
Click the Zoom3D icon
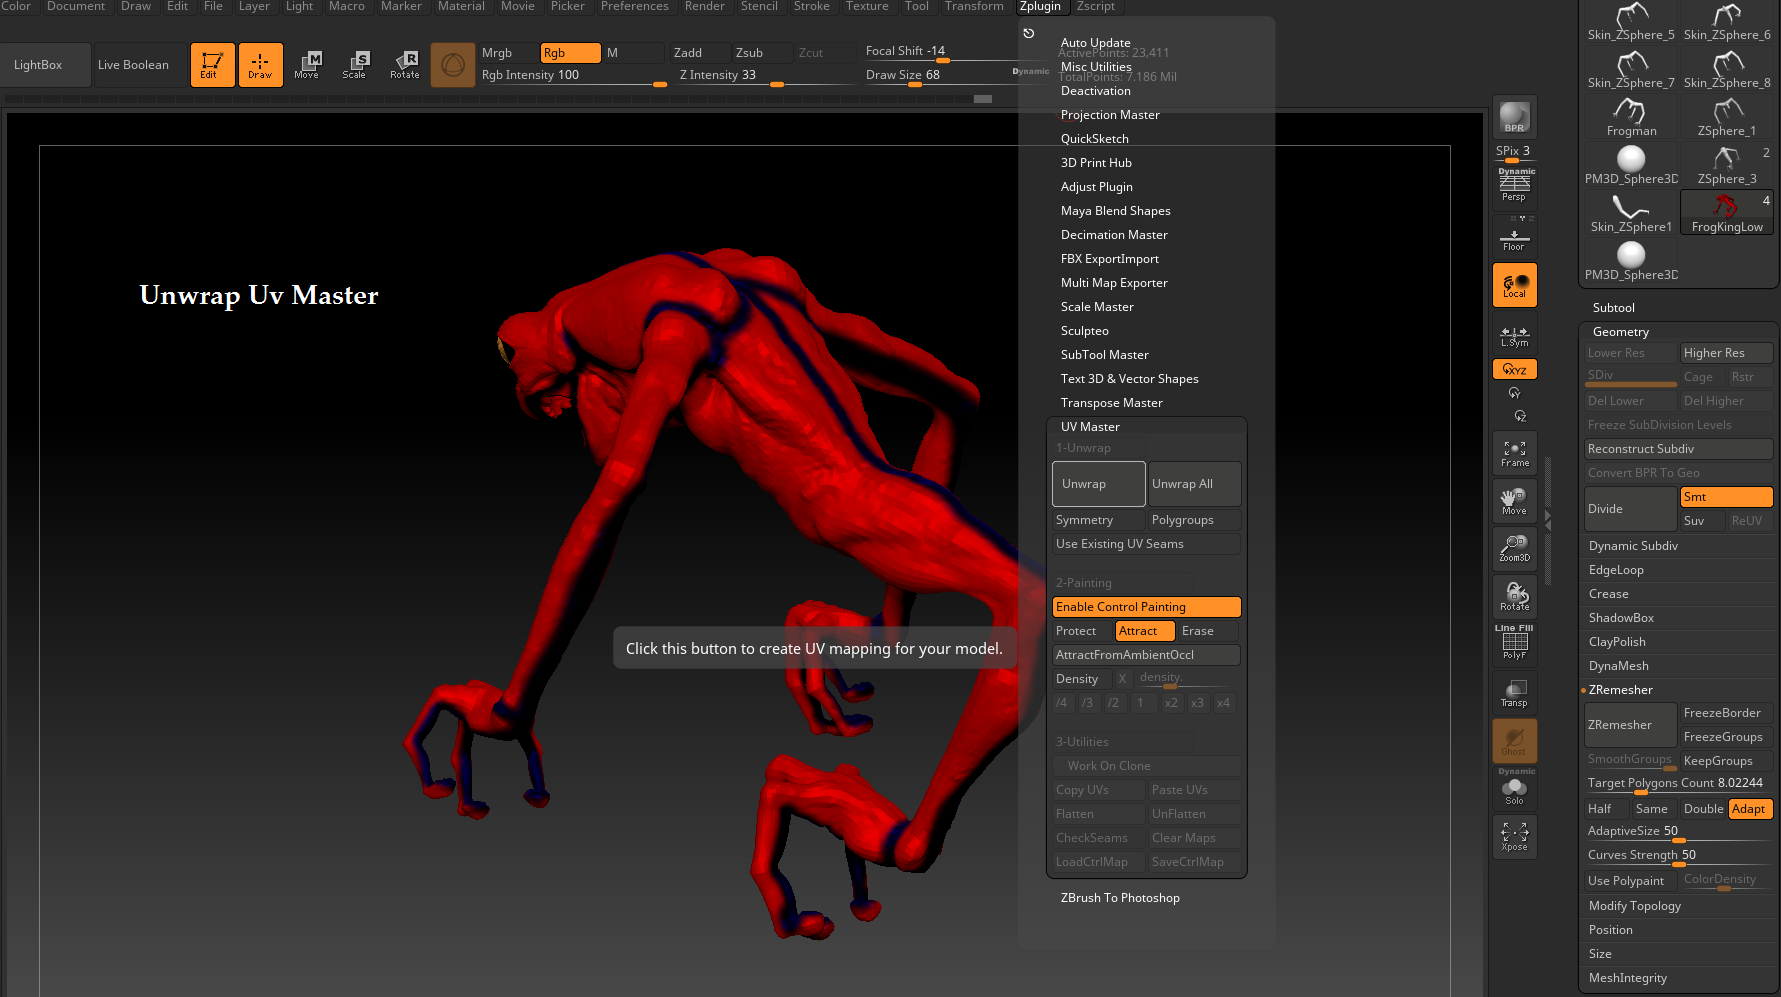pyautogui.click(x=1514, y=549)
